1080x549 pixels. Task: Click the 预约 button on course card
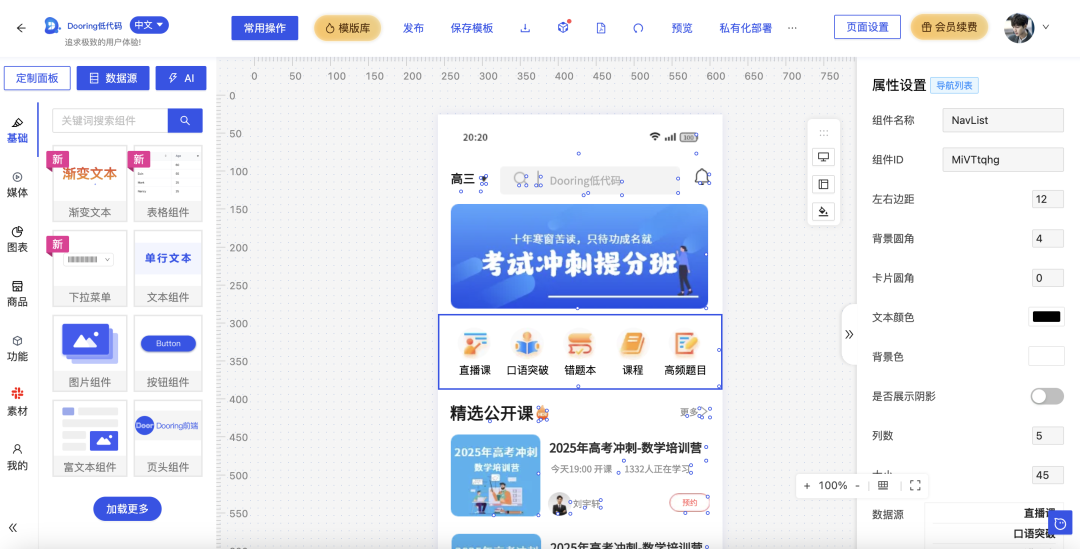pyautogui.click(x=689, y=503)
